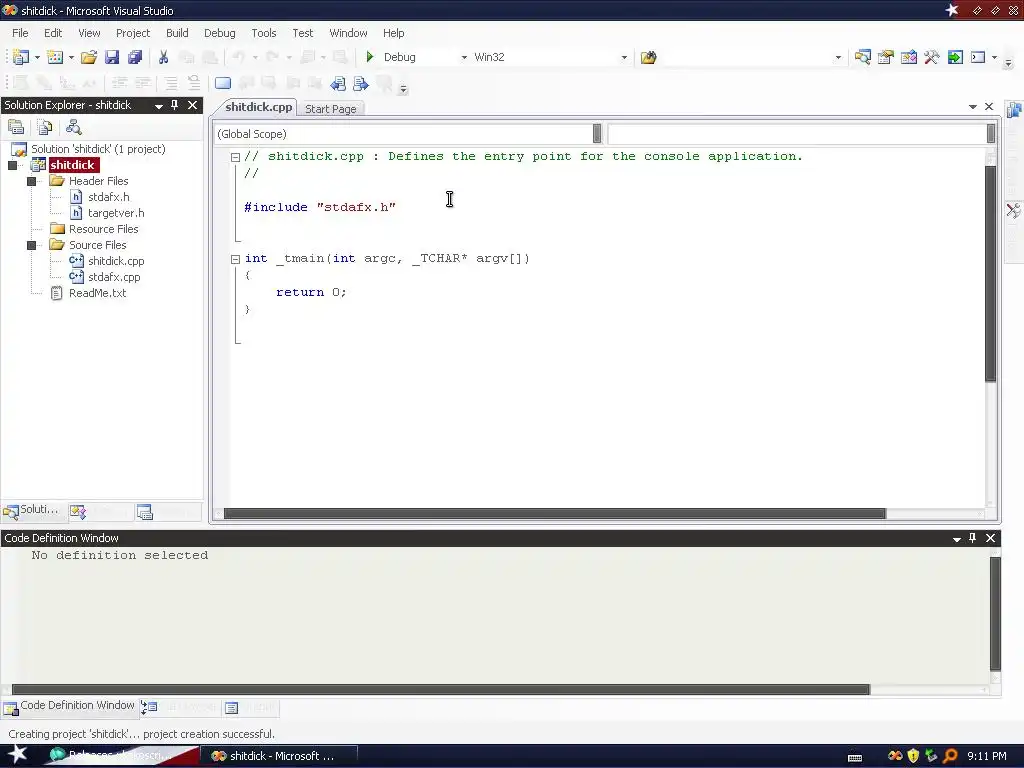Image resolution: width=1024 pixels, height=768 pixels.
Task: Toggle pin on Solution Explorer panel
Action: point(174,105)
